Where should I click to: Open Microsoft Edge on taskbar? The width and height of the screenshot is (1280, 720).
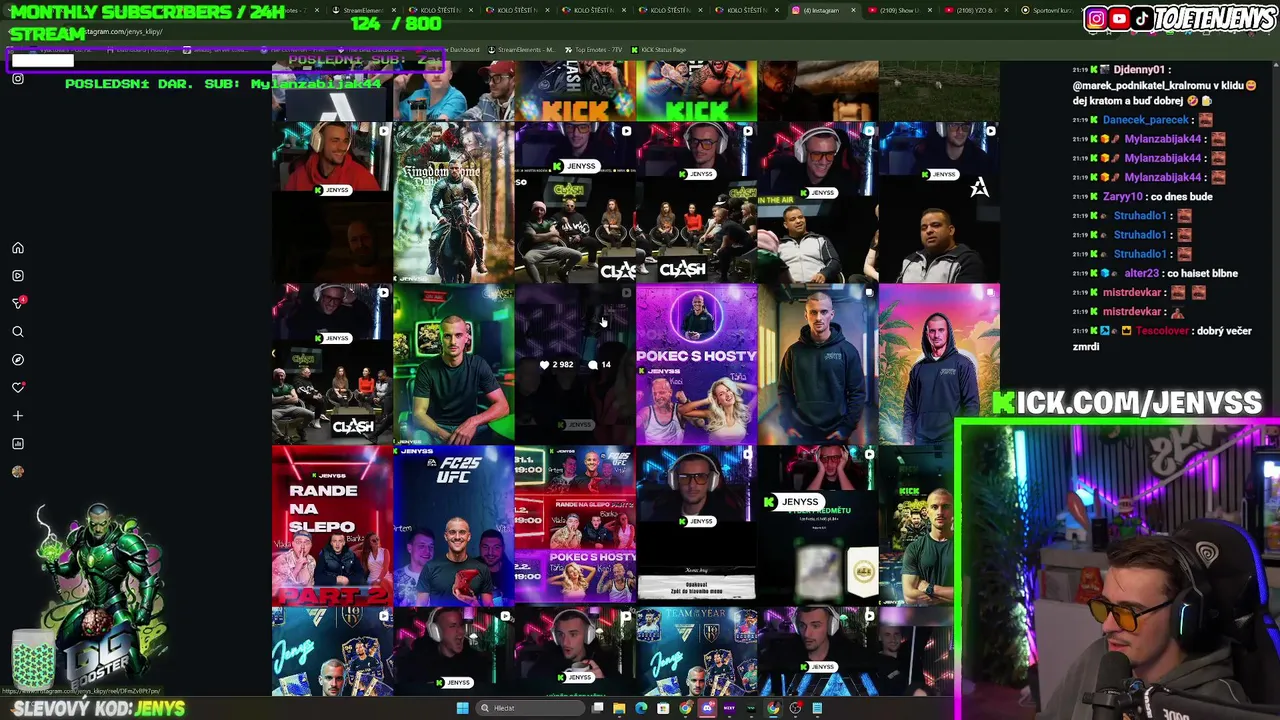pos(642,708)
